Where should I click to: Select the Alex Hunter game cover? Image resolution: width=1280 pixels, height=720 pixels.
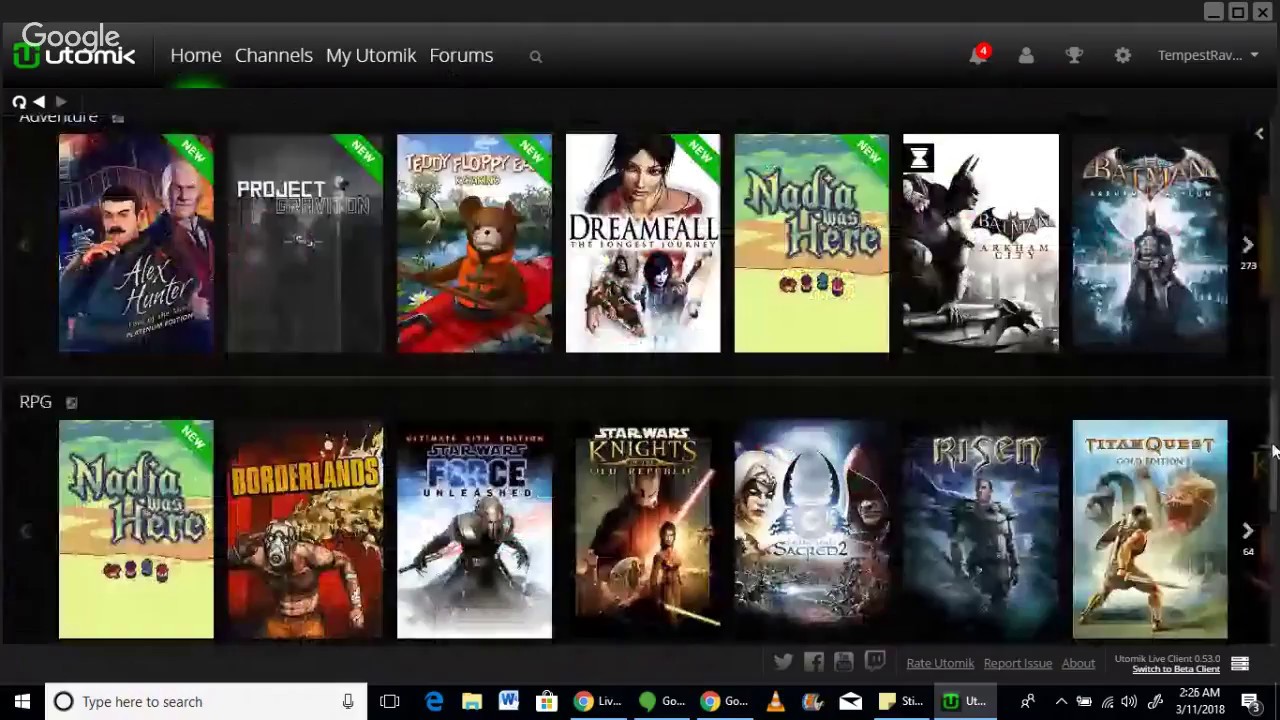point(136,243)
